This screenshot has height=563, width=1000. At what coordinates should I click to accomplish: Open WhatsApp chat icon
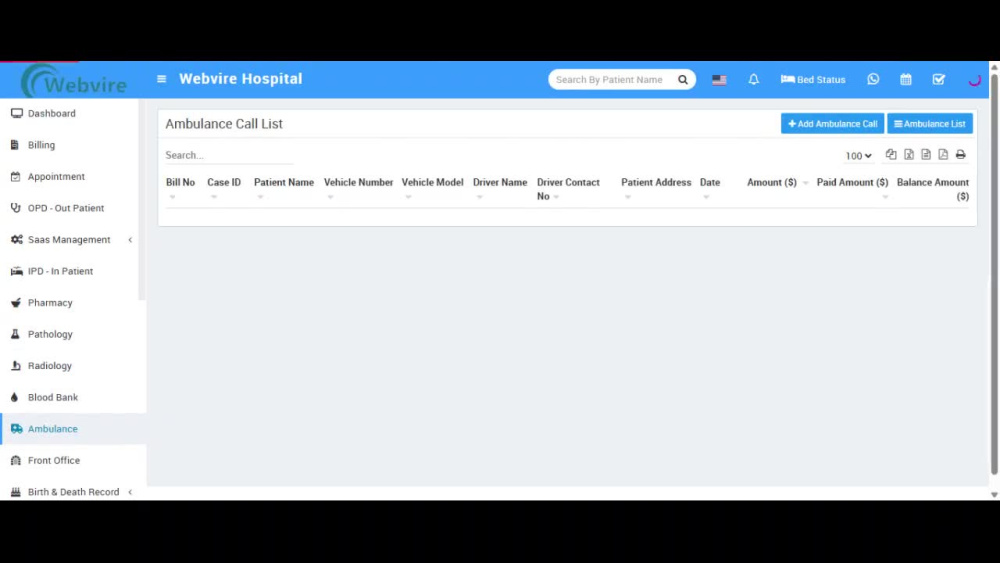(873, 79)
